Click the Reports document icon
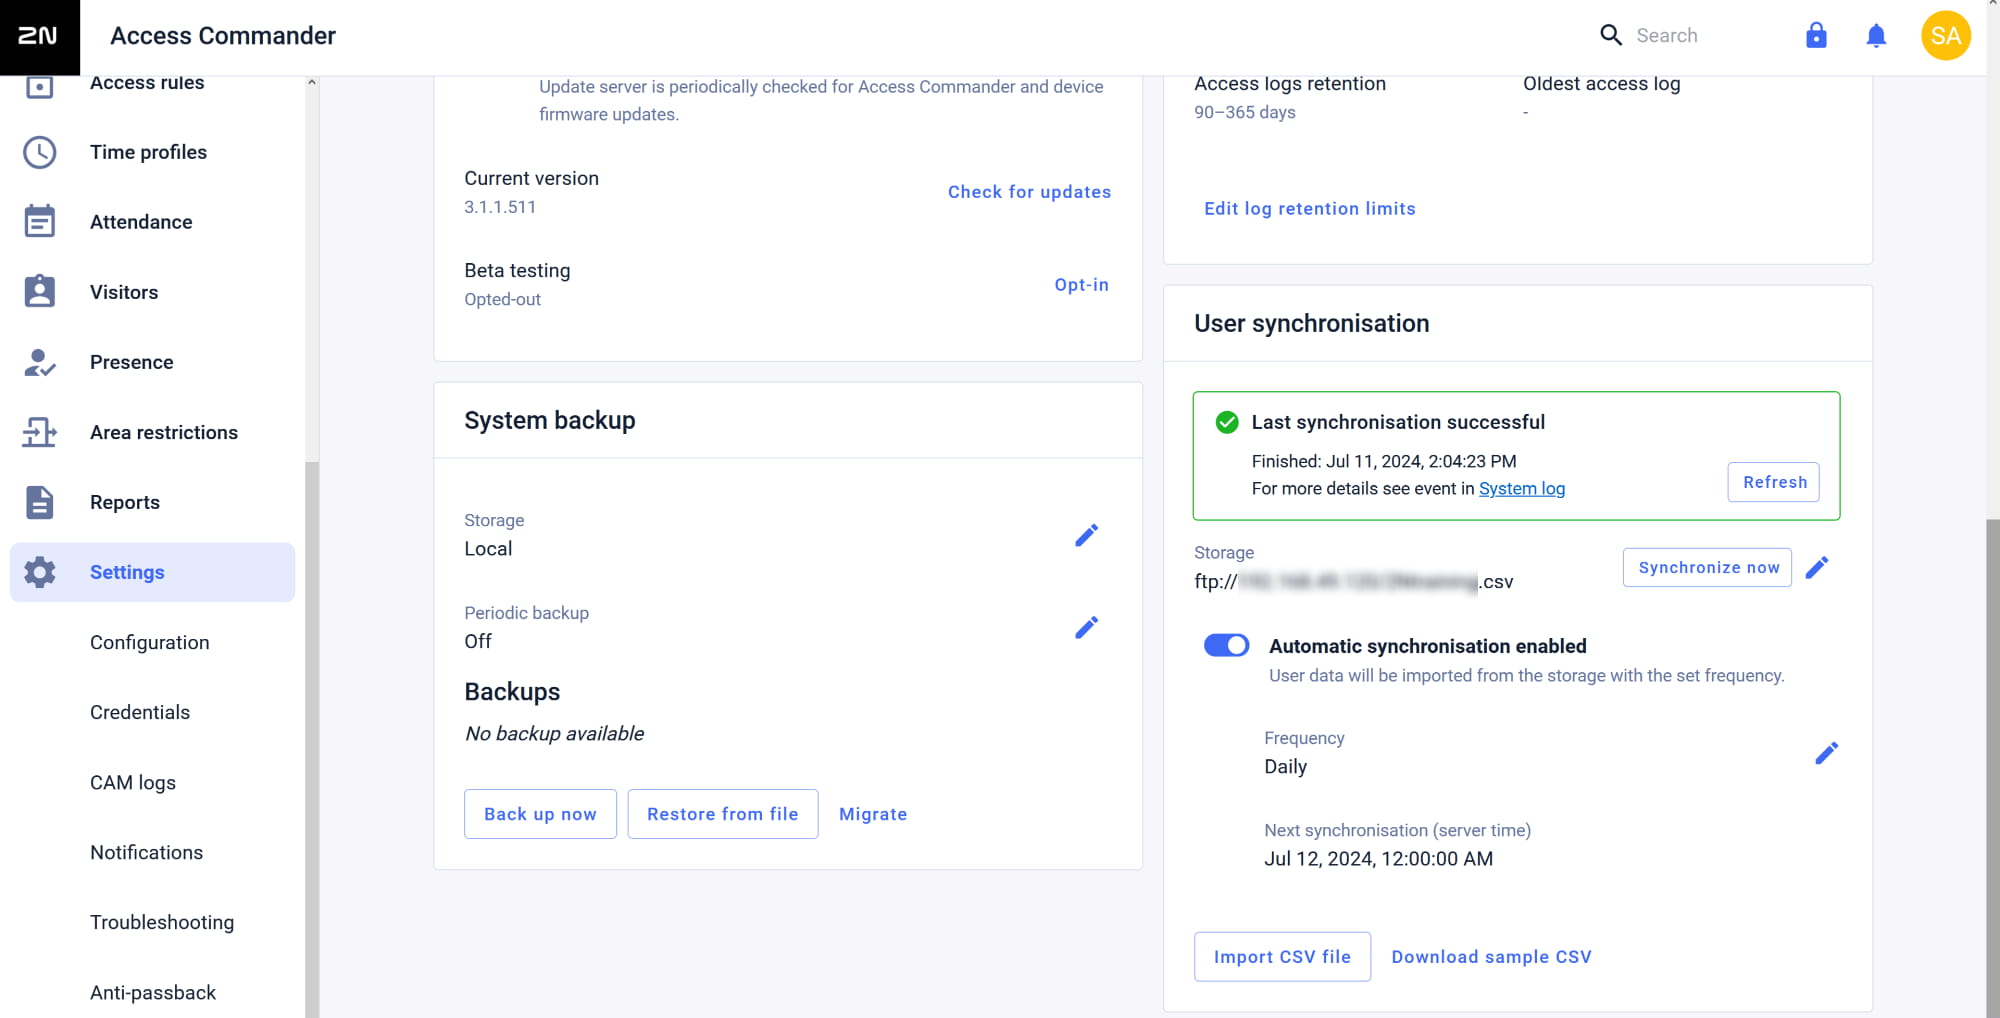This screenshot has width=2000, height=1018. pyautogui.click(x=39, y=502)
